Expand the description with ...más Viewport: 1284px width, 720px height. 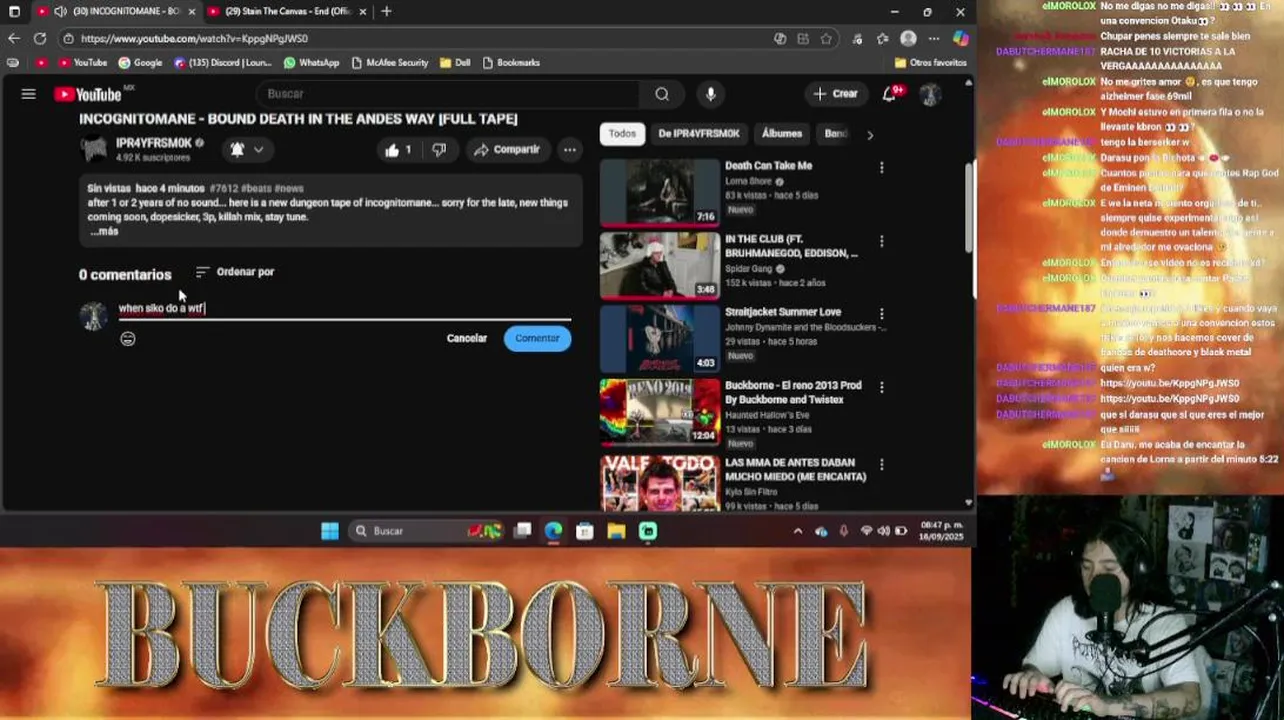[104, 231]
